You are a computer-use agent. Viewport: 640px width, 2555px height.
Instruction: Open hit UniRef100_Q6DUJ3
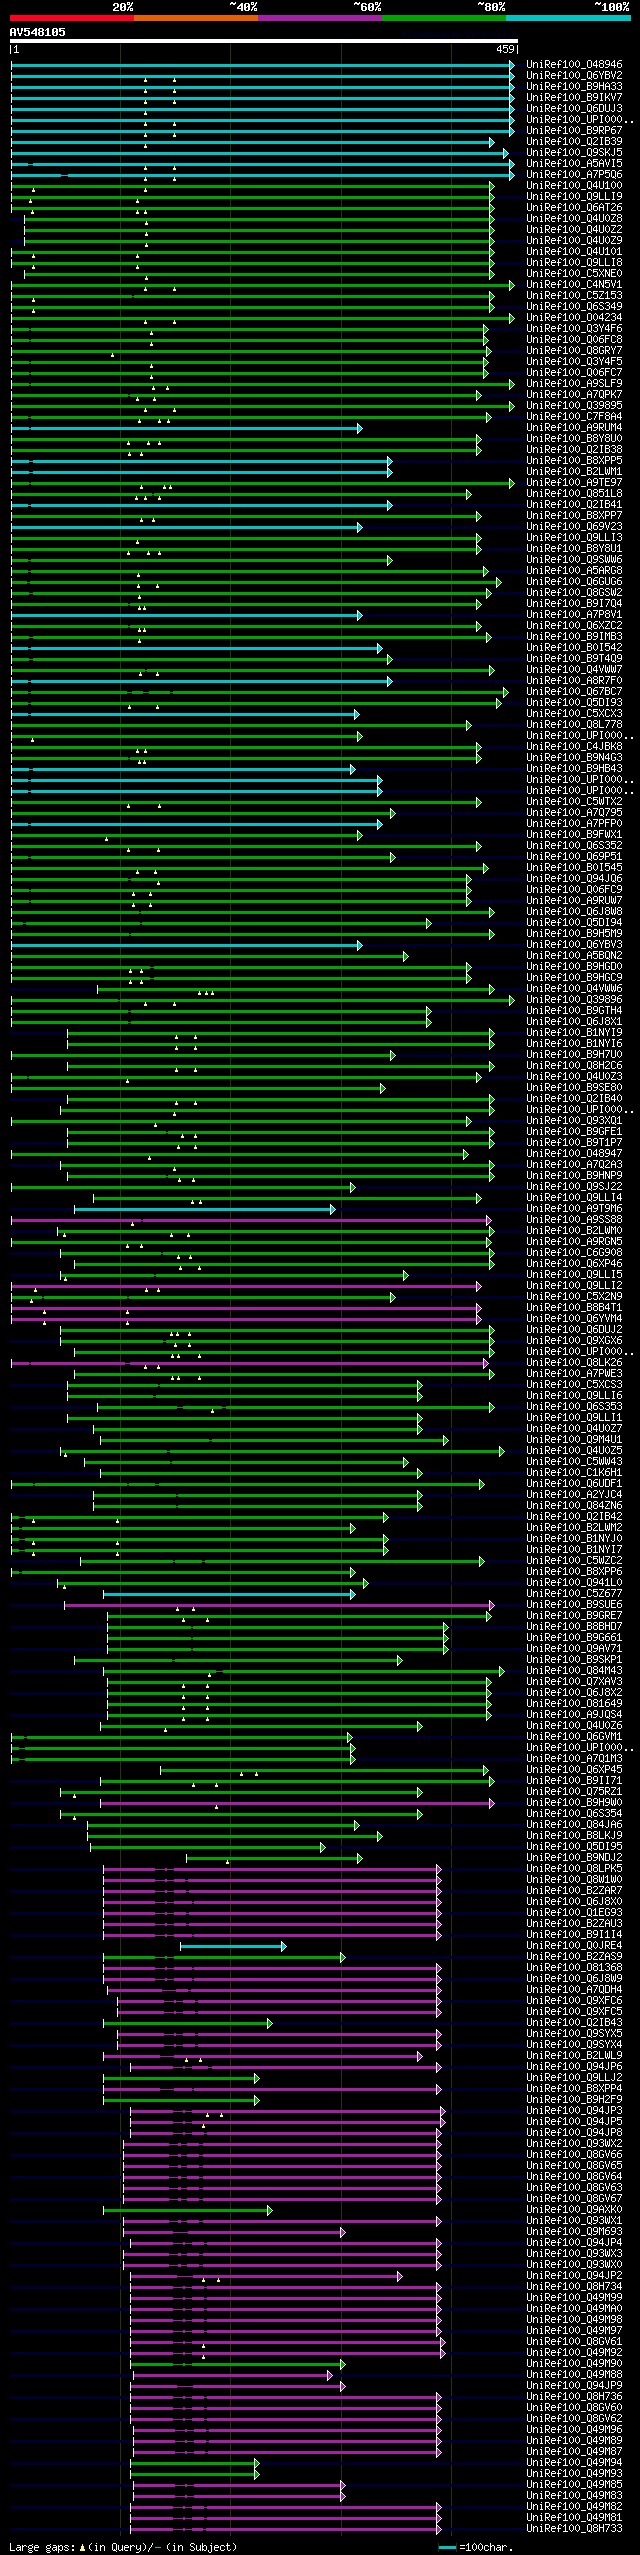(x=574, y=108)
